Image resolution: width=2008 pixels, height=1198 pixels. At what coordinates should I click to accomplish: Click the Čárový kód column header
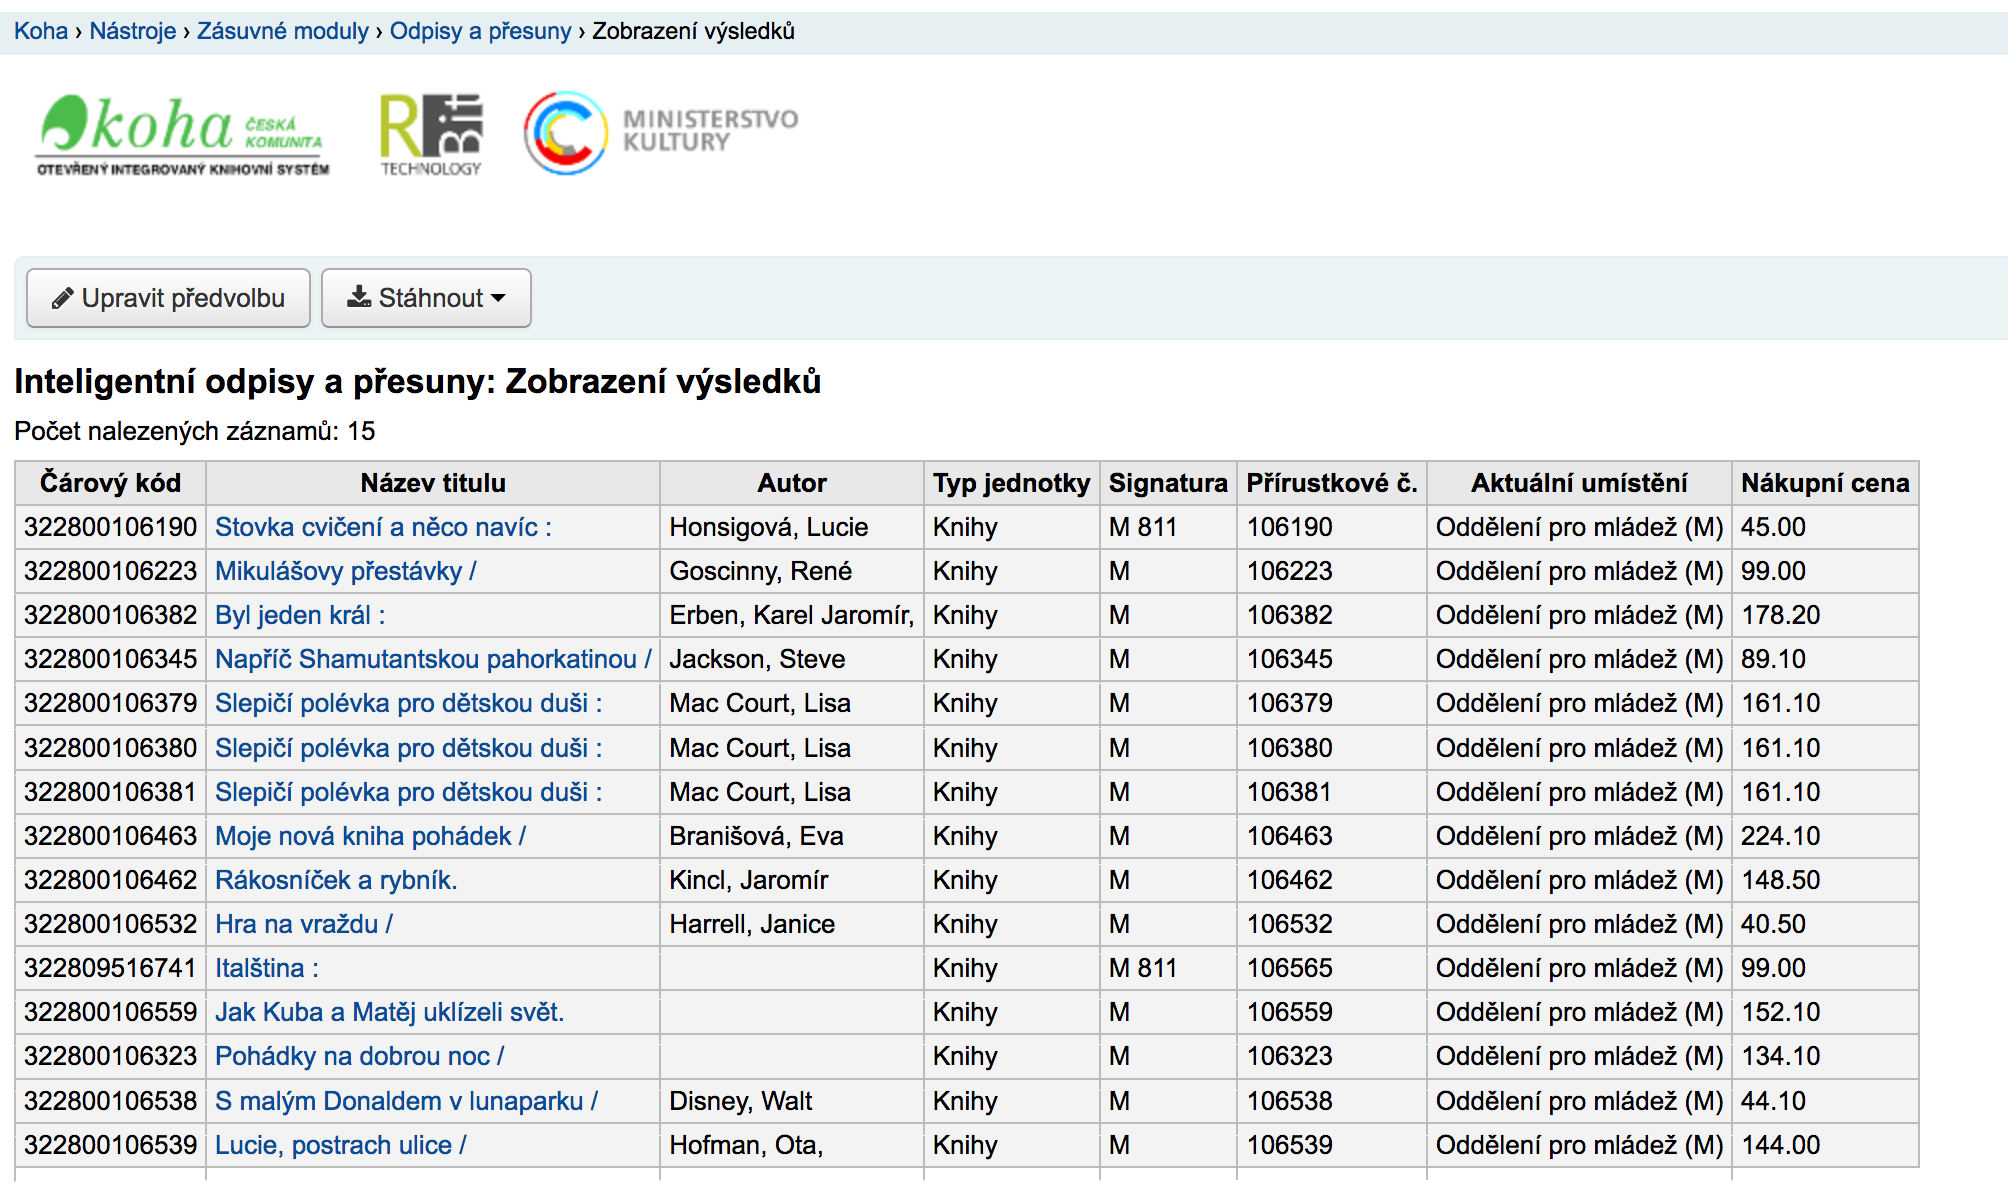(x=110, y=483)
